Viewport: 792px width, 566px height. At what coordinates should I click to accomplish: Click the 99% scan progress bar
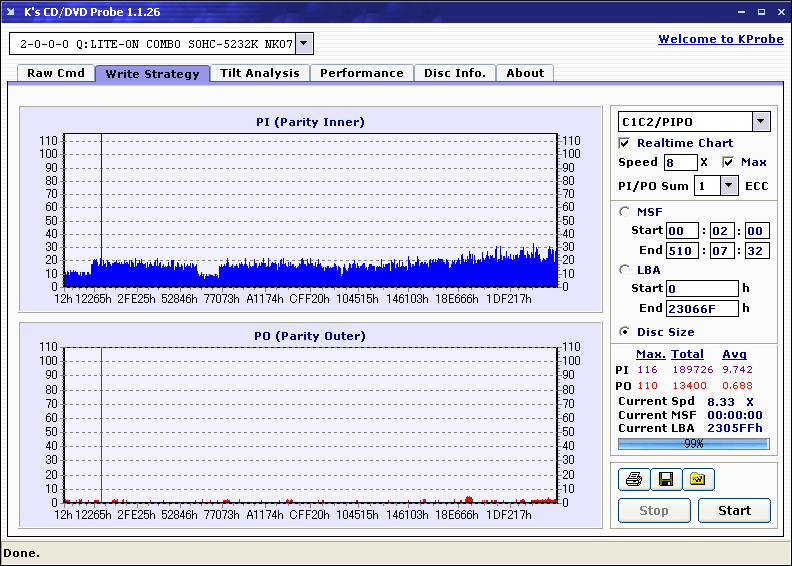click(x=693, y=443)
